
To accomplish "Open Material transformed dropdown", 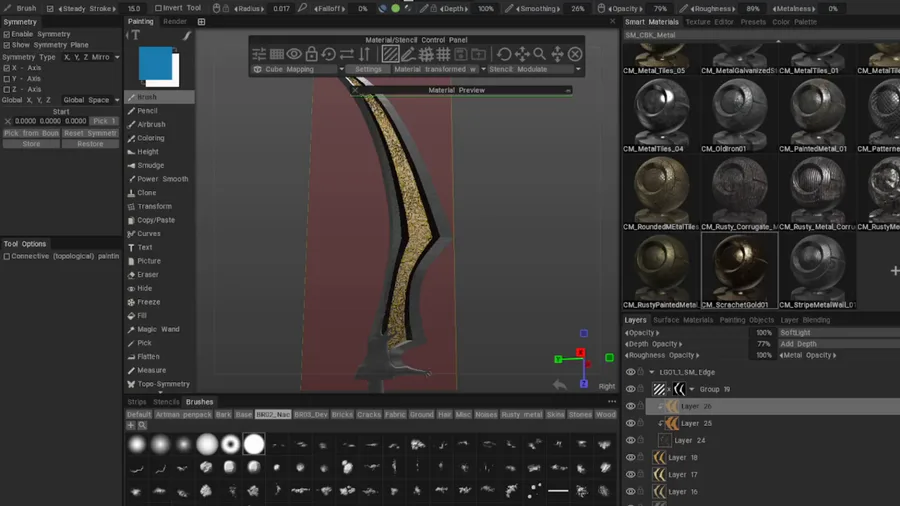I will point(439,69).
